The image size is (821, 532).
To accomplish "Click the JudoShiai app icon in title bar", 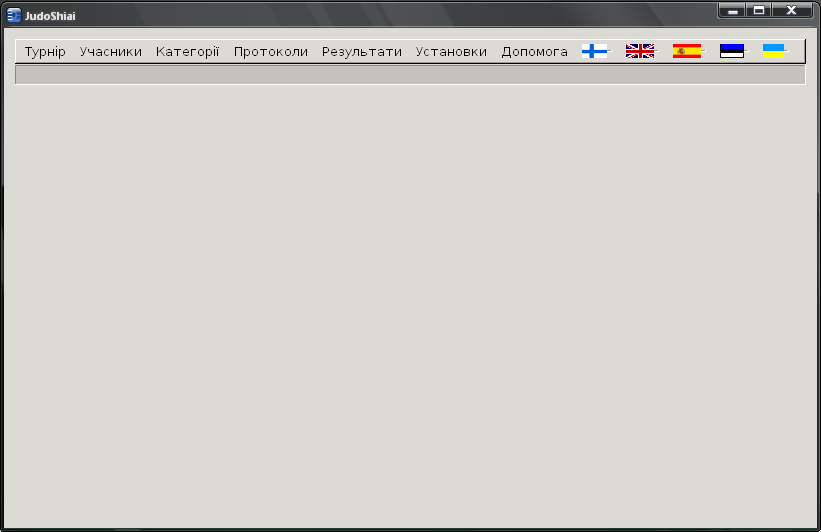I will [14, 15].
